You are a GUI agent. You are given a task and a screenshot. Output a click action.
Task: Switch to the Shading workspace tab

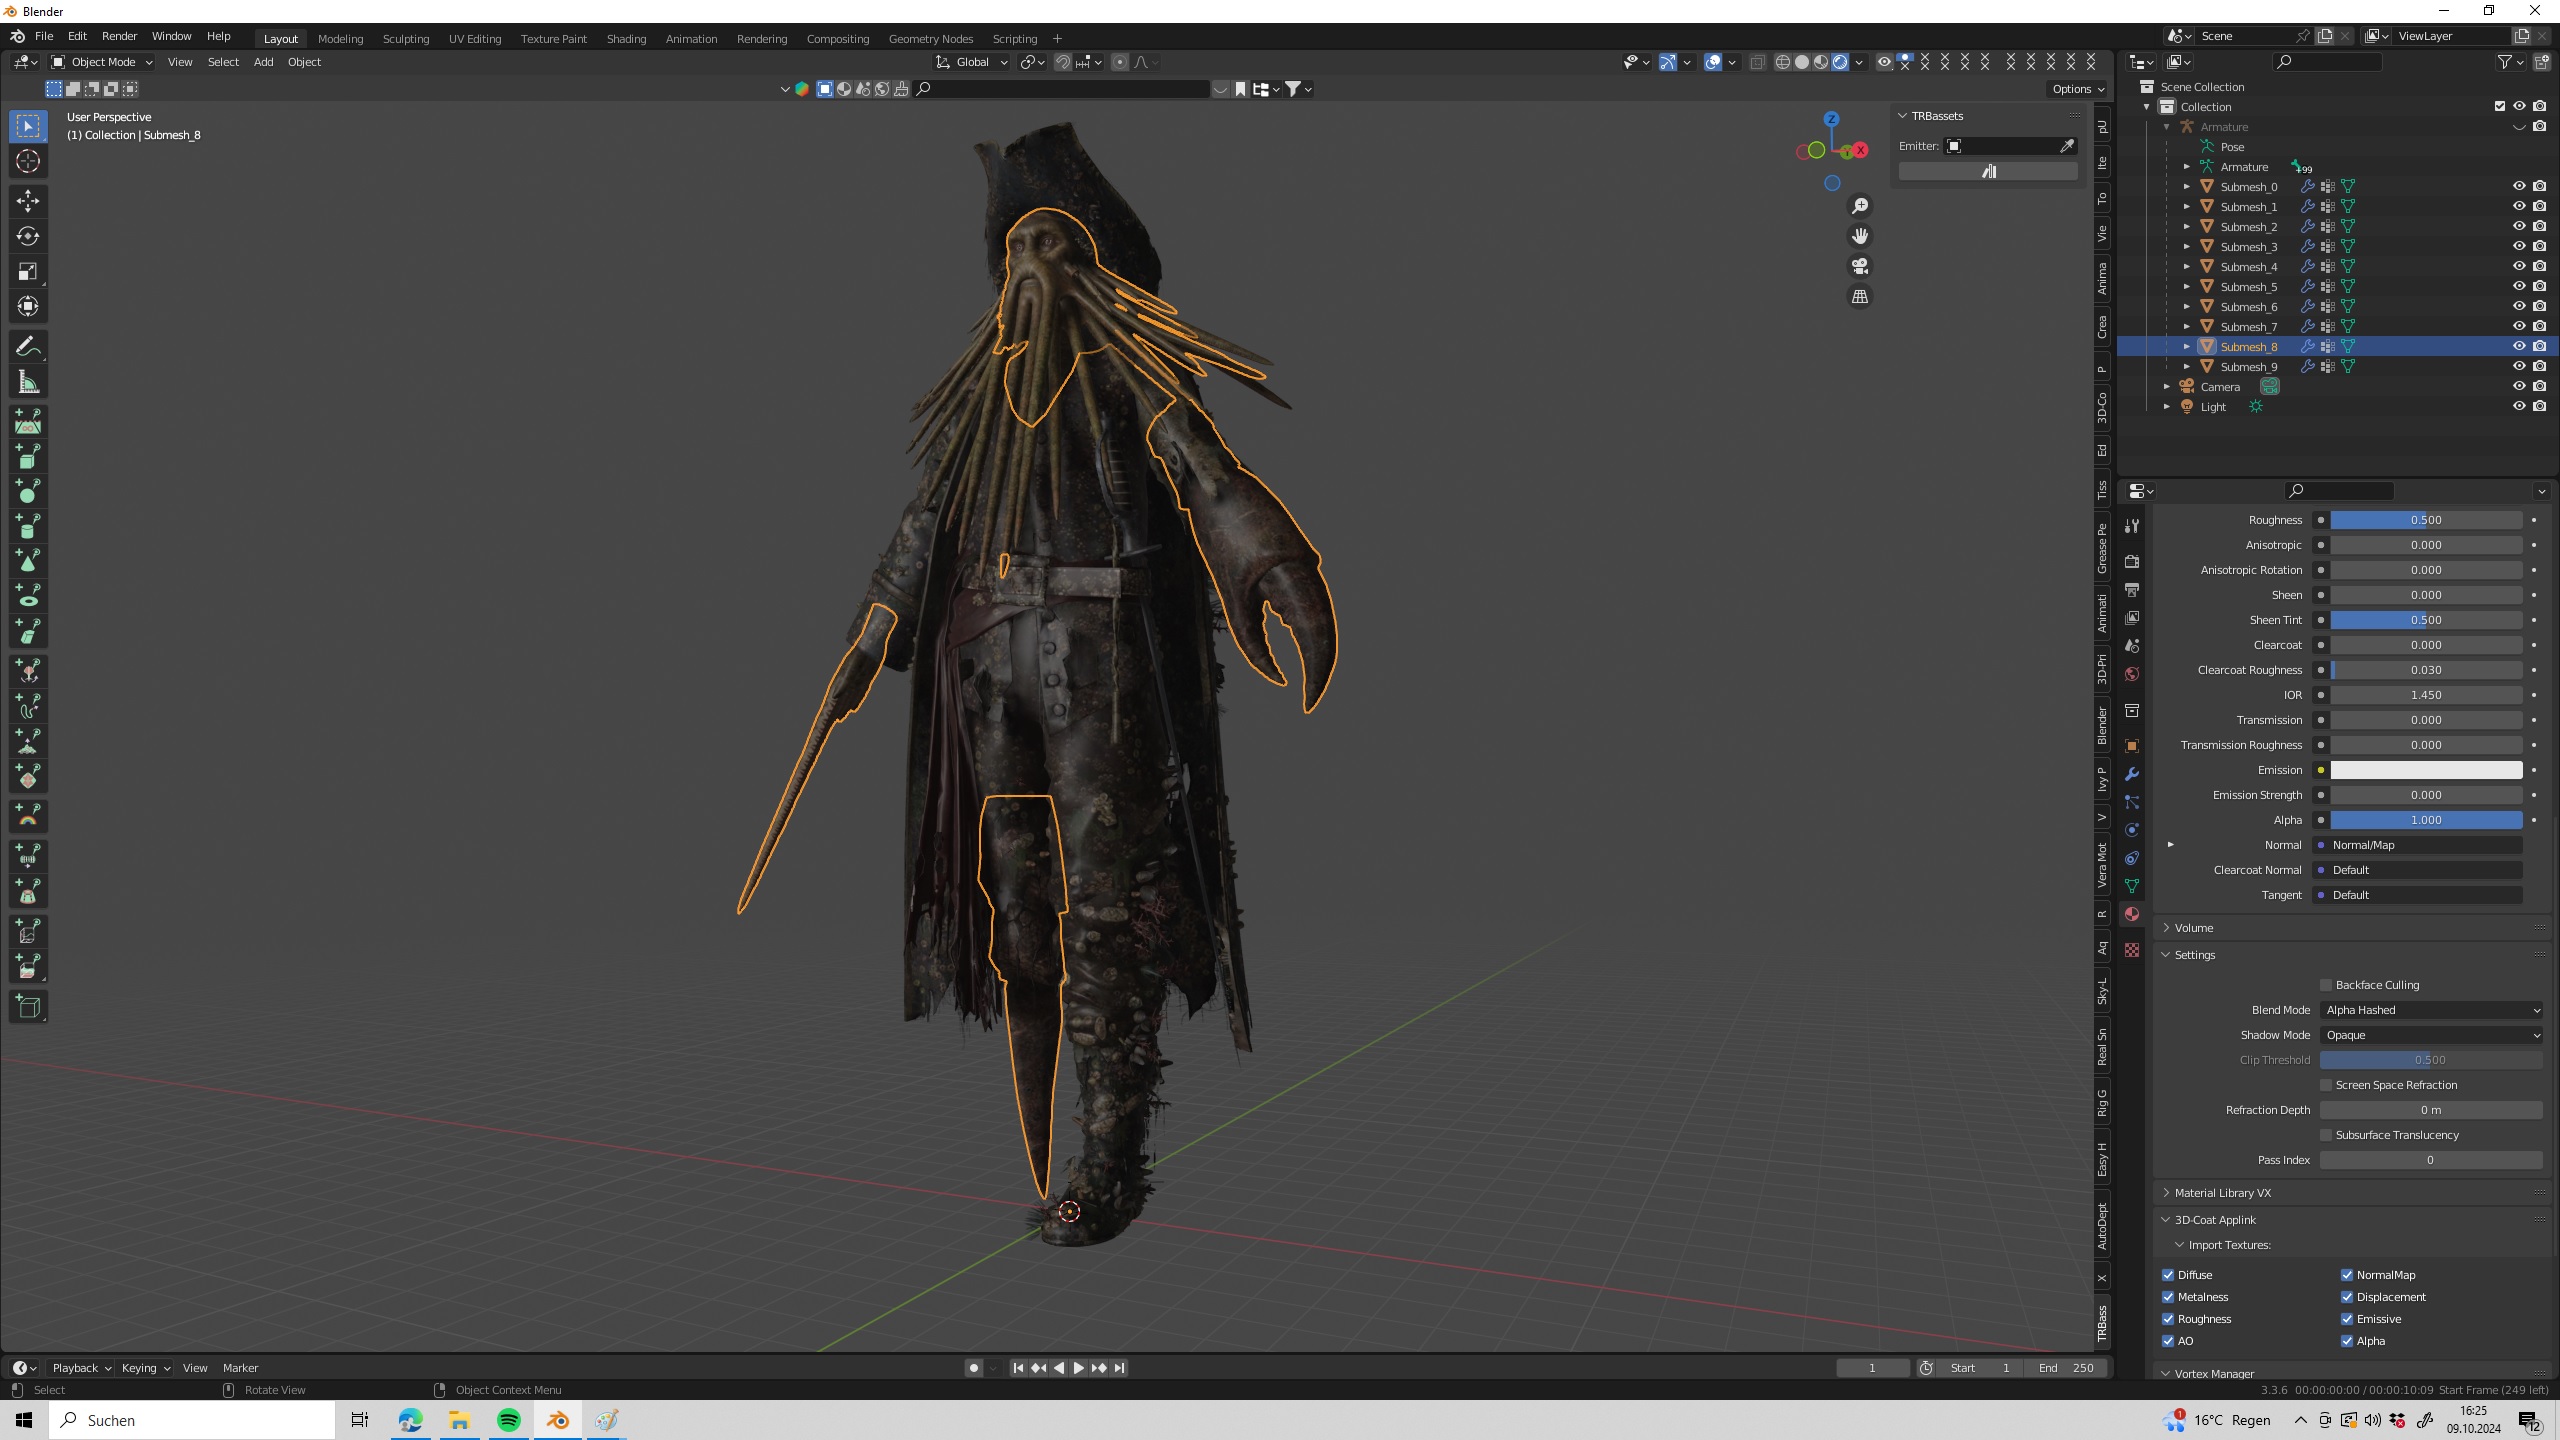tap(626, 39)
